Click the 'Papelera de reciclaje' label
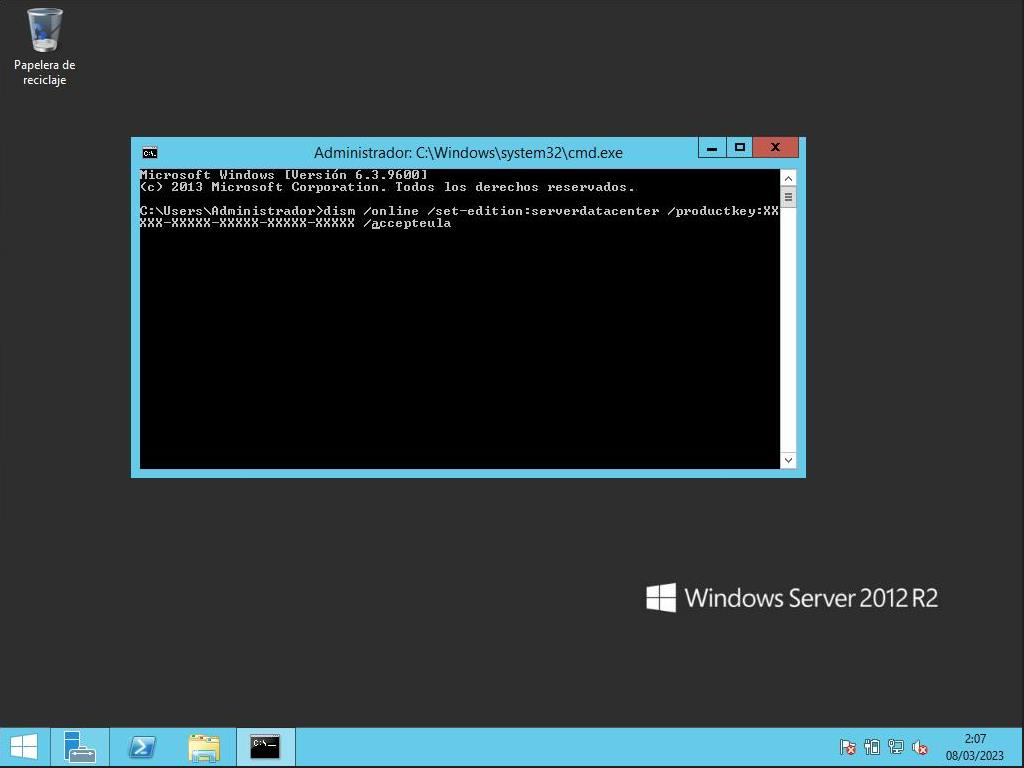 tap(44, 72)
